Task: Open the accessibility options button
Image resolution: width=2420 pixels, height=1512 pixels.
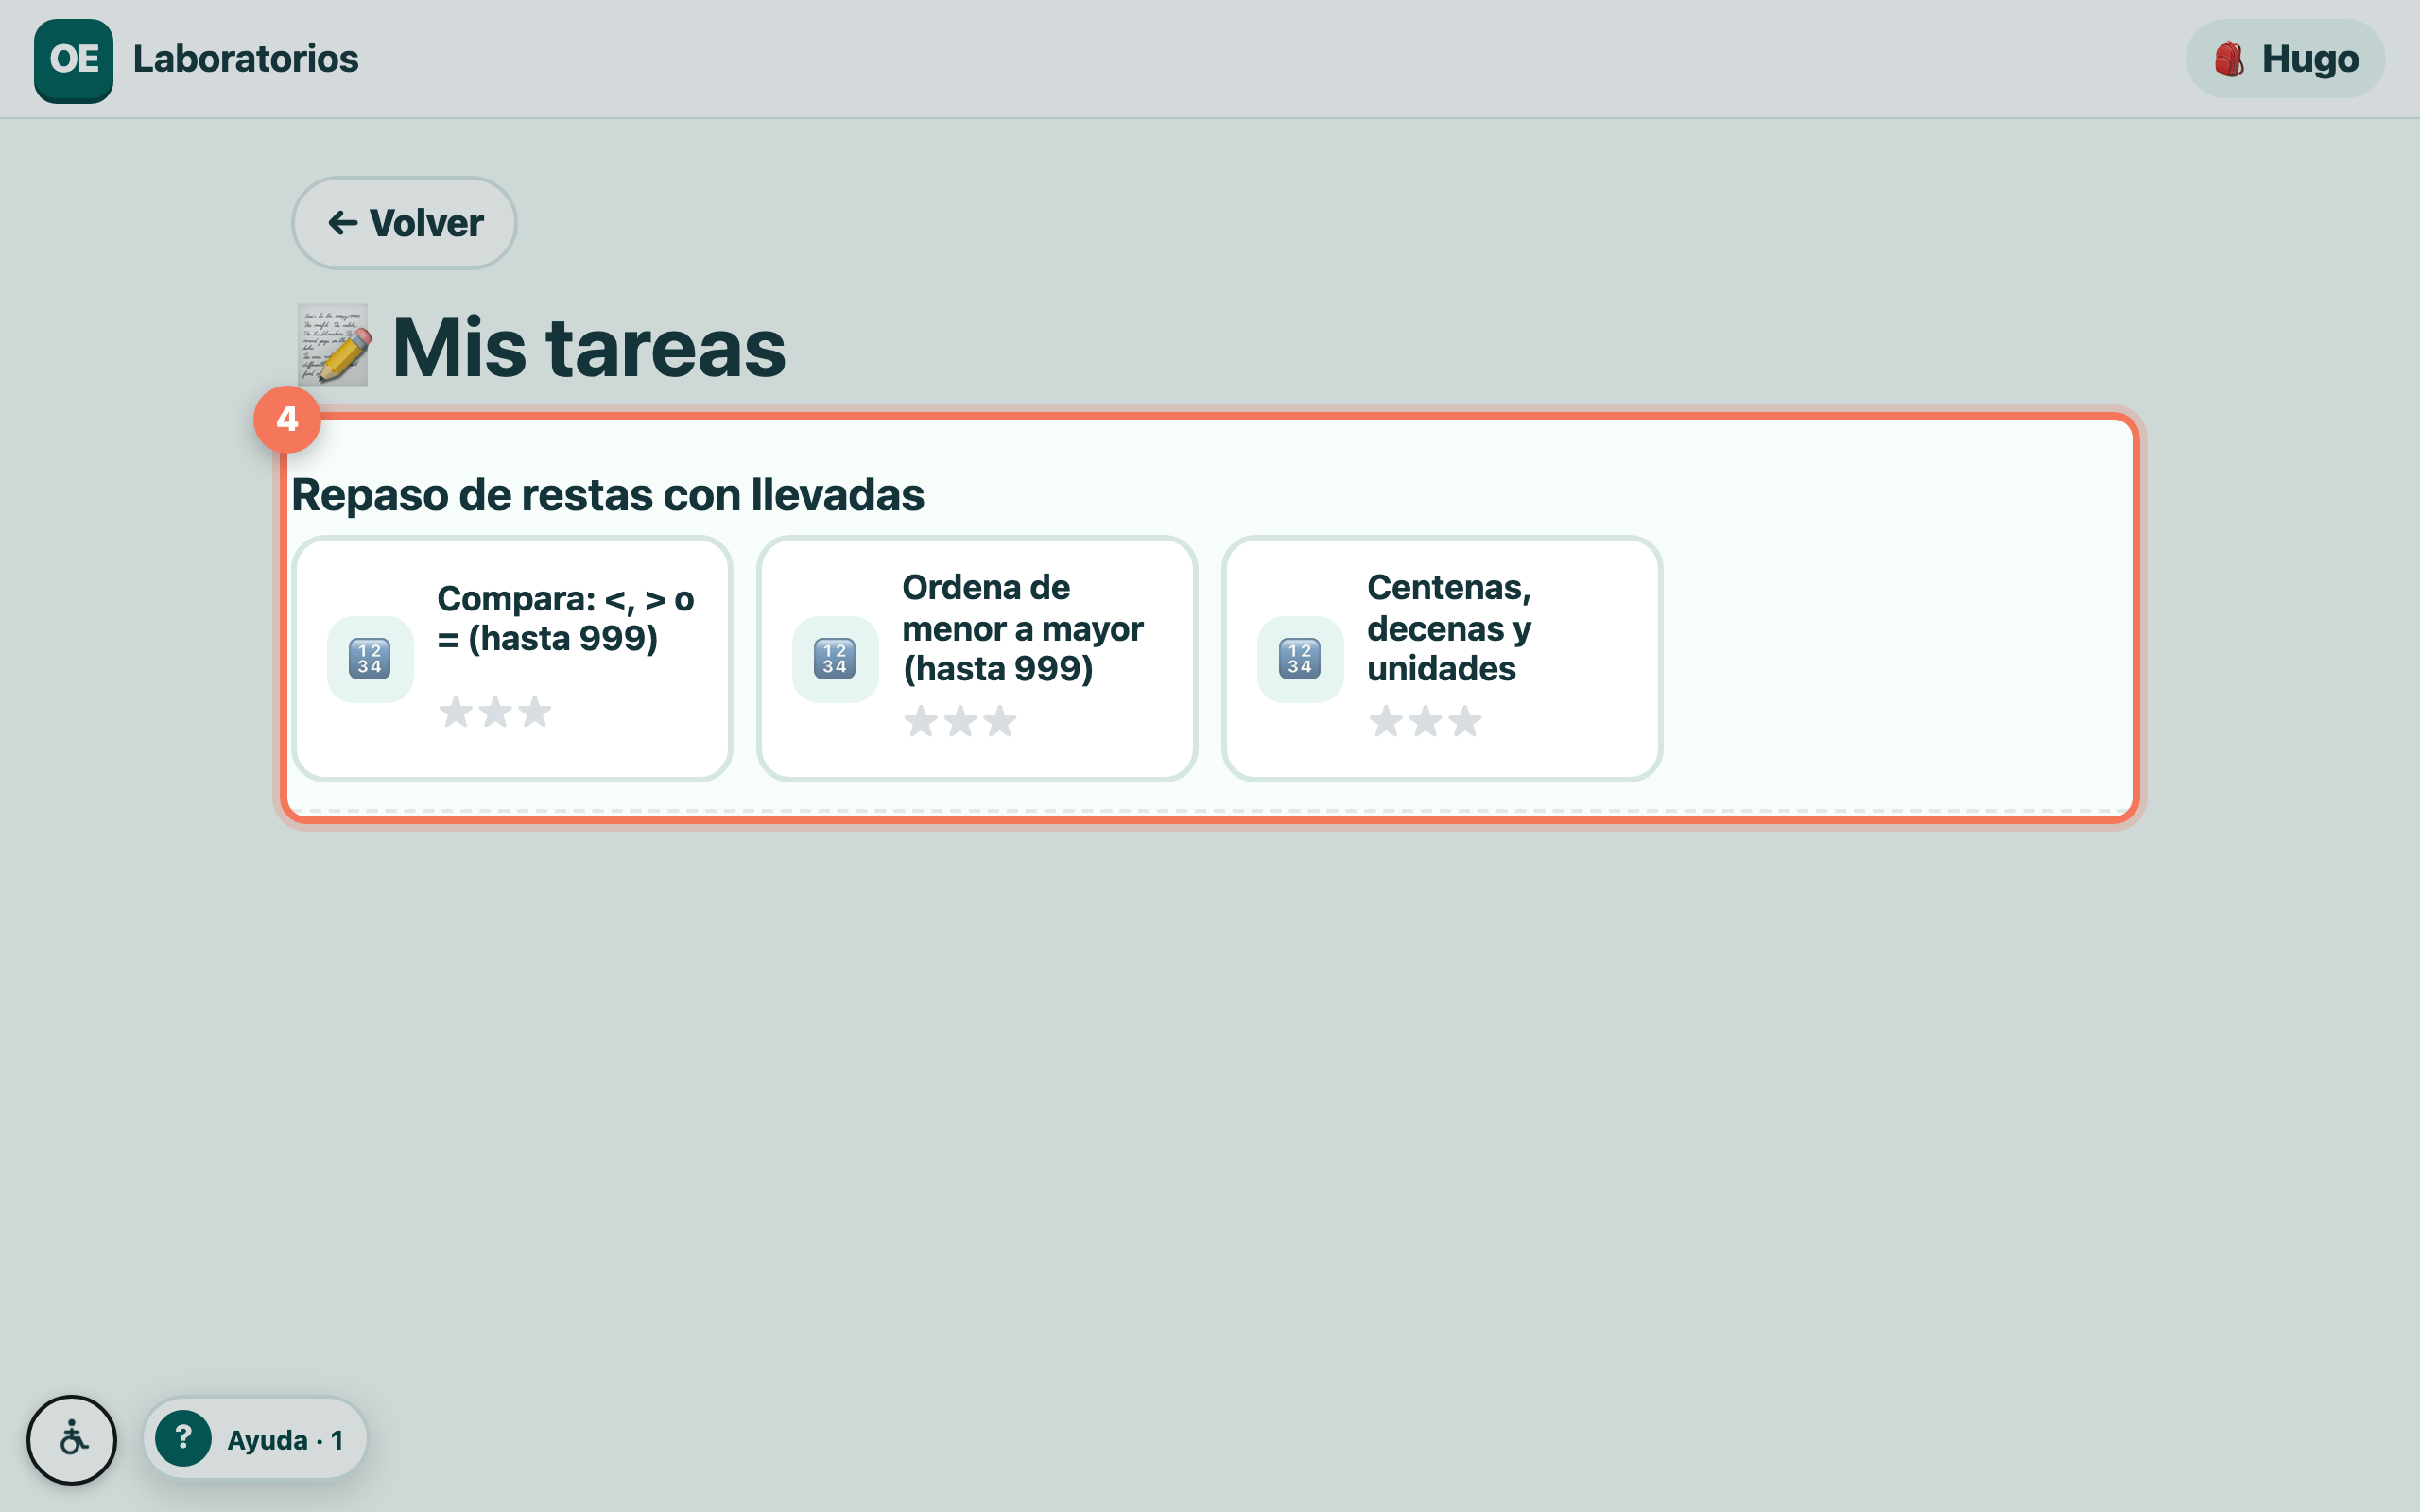Action: point(72,1440)
